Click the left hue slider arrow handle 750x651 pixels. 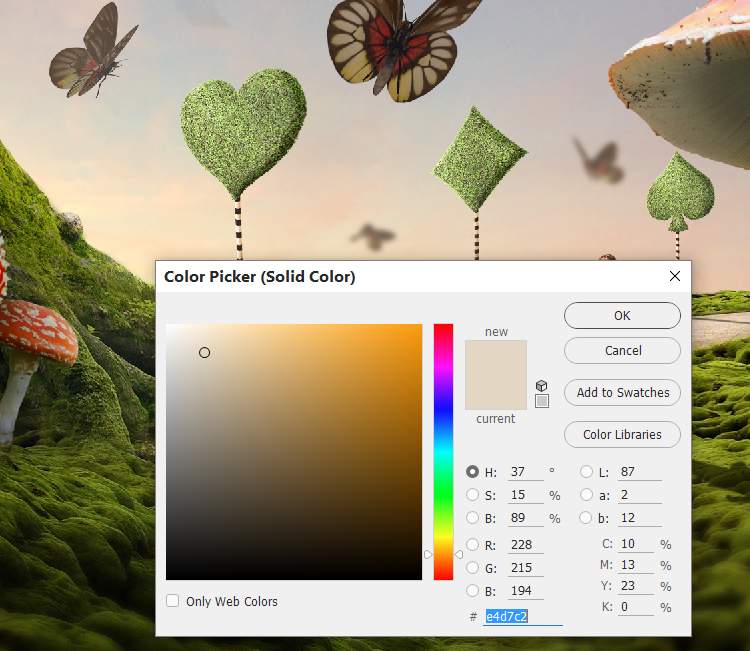(x=428, y=554)
